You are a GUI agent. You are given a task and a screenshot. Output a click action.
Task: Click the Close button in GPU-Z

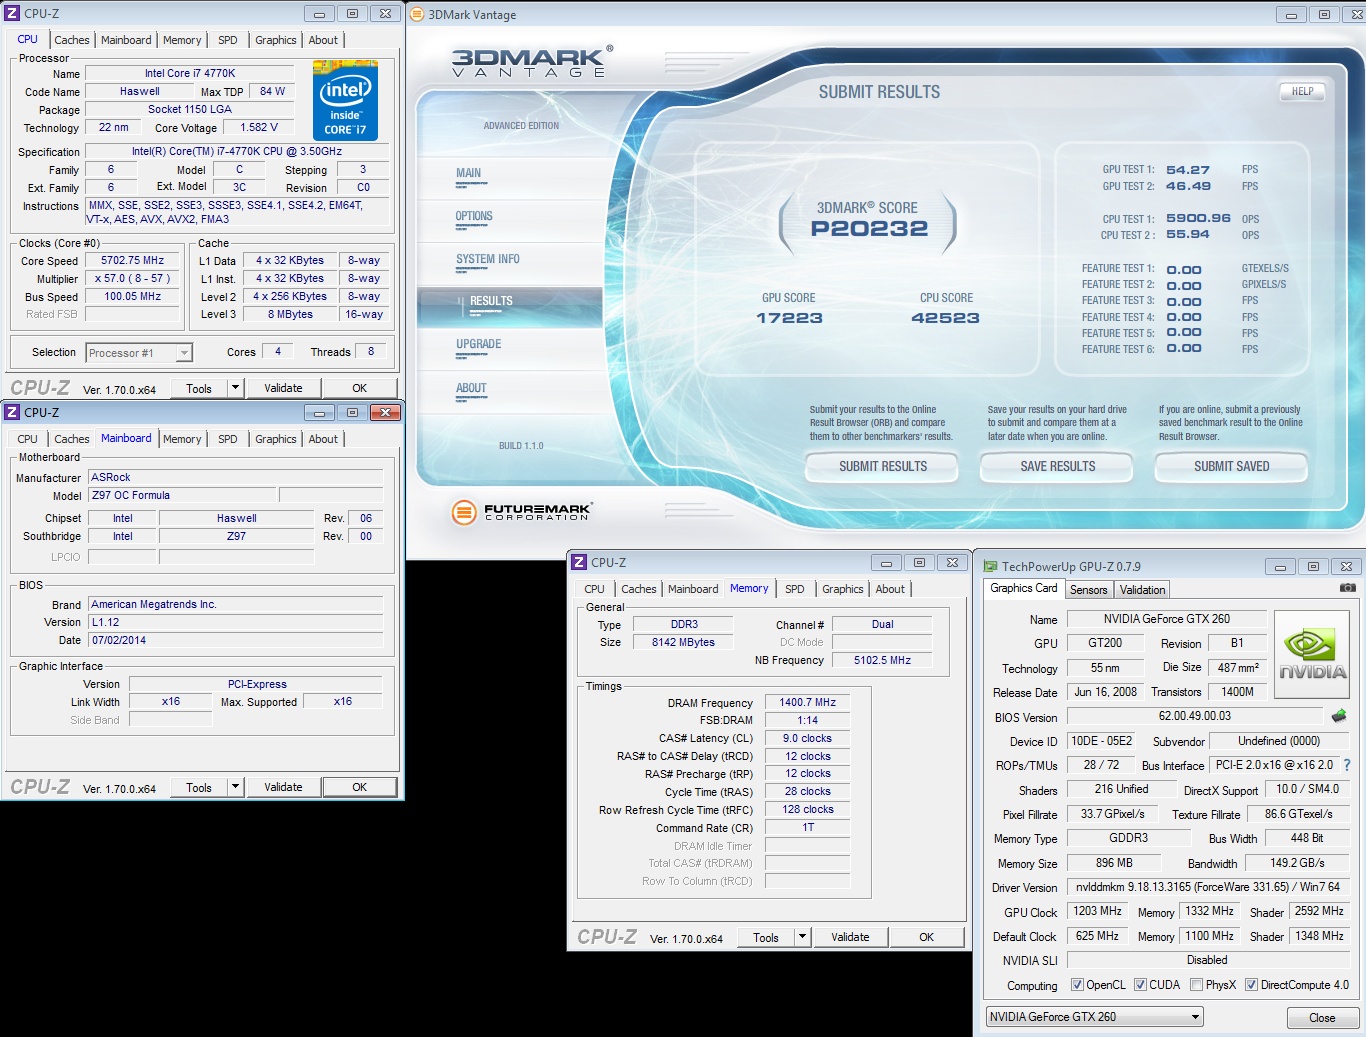pyautogui.click(x=1322, y=1017)
